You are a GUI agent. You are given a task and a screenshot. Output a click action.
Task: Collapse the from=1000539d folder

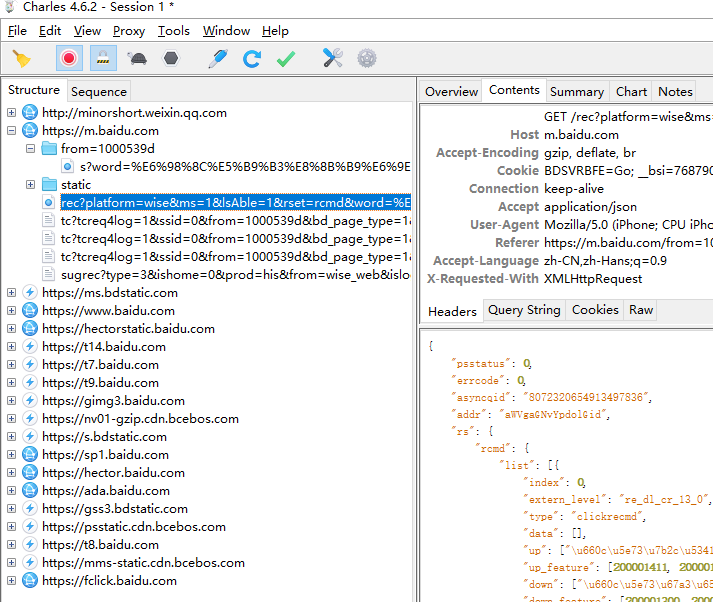[30, 148]
